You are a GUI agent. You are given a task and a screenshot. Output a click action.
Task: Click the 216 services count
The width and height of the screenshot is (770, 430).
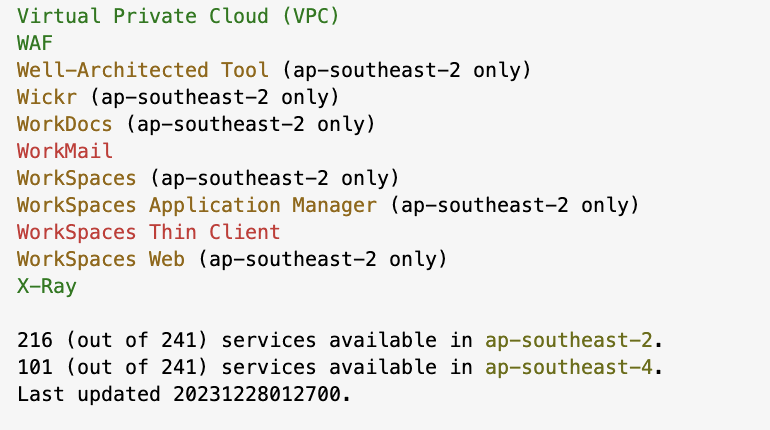[34, 340]
